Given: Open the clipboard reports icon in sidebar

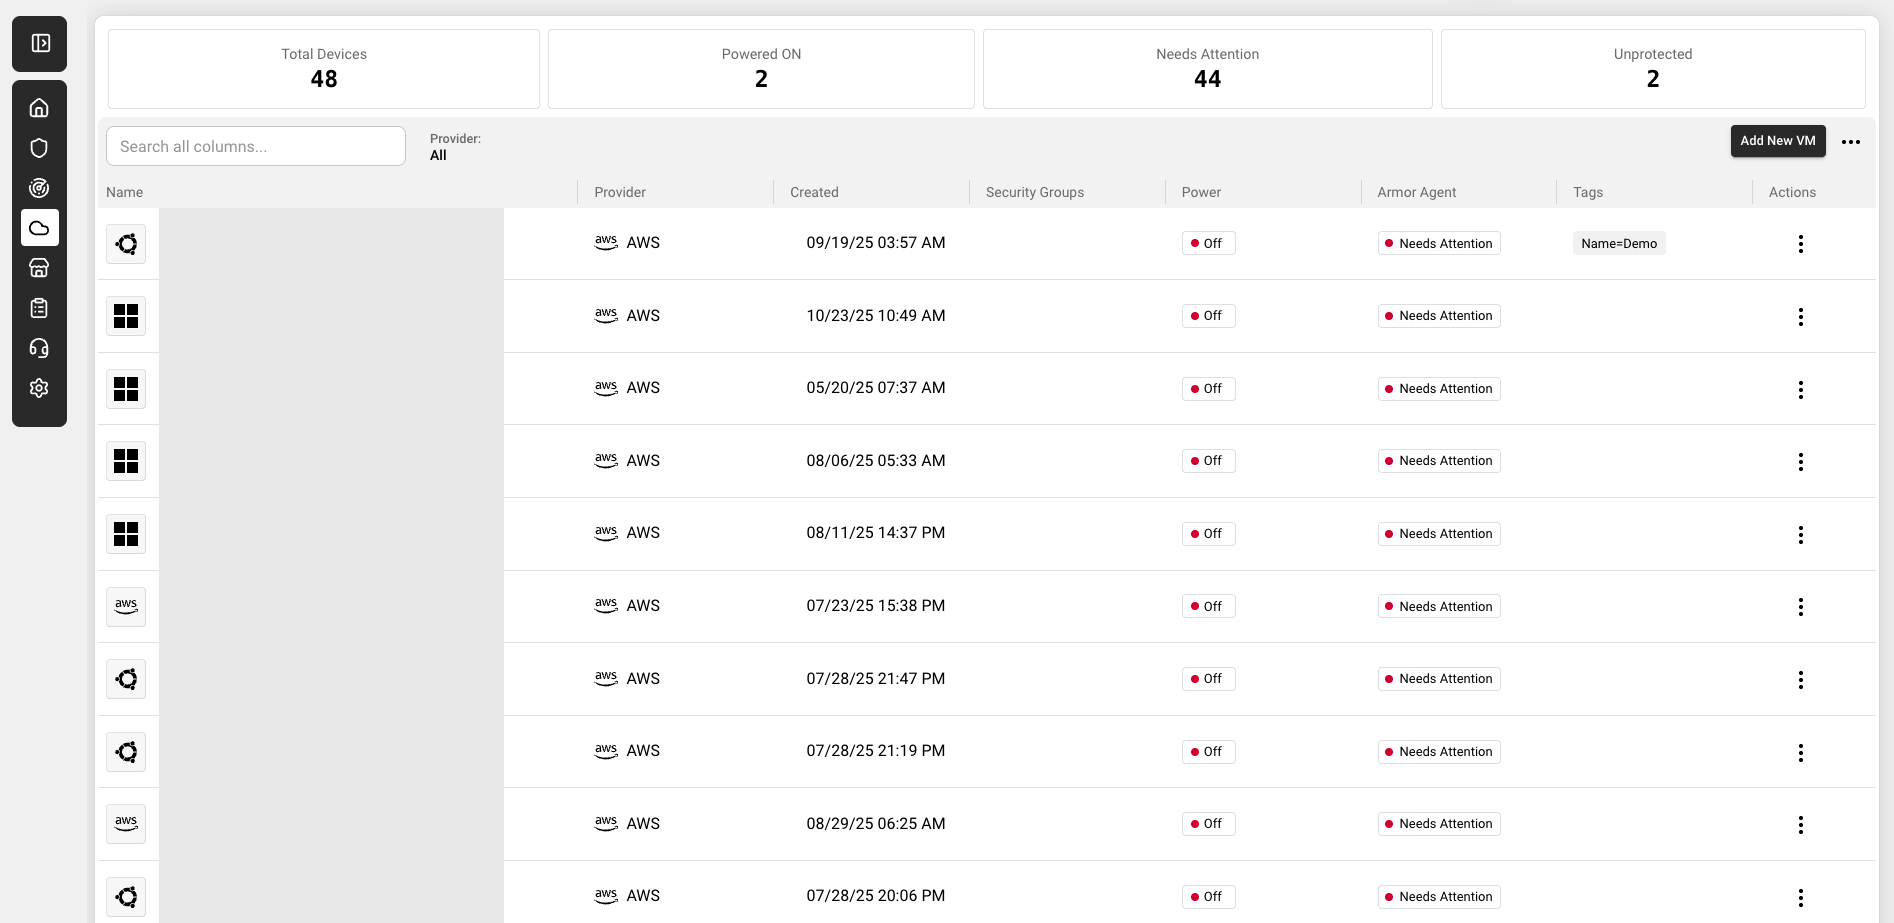Looking at the screenshot, I should tap(39, 308).
